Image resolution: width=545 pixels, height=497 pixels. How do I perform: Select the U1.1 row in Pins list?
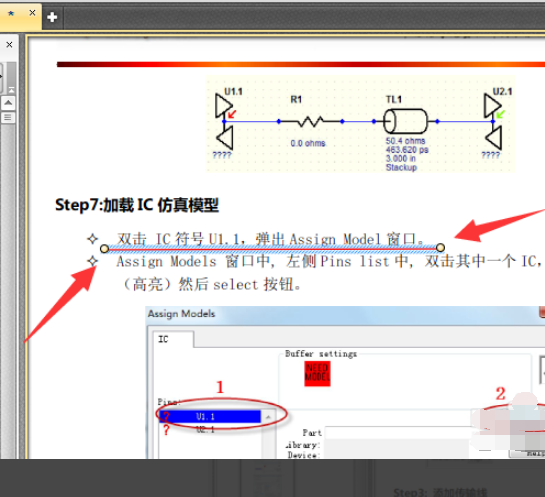210,416
